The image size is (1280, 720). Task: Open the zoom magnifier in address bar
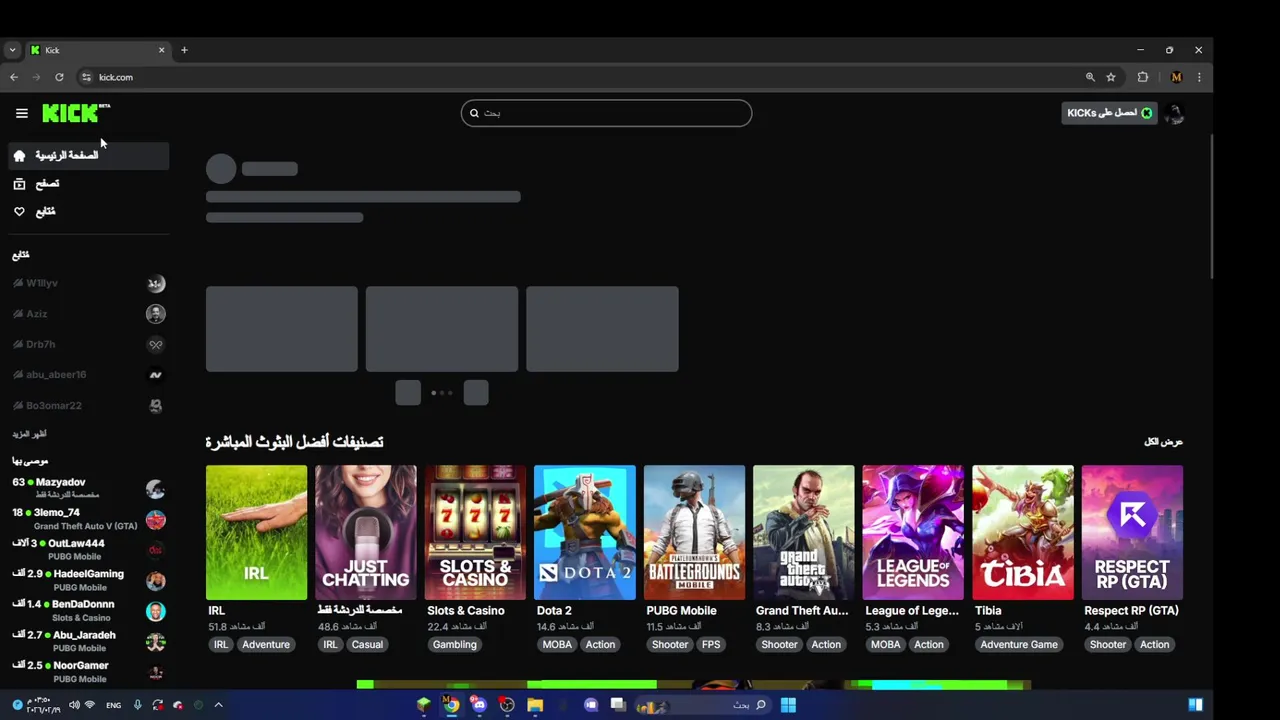1090,77
